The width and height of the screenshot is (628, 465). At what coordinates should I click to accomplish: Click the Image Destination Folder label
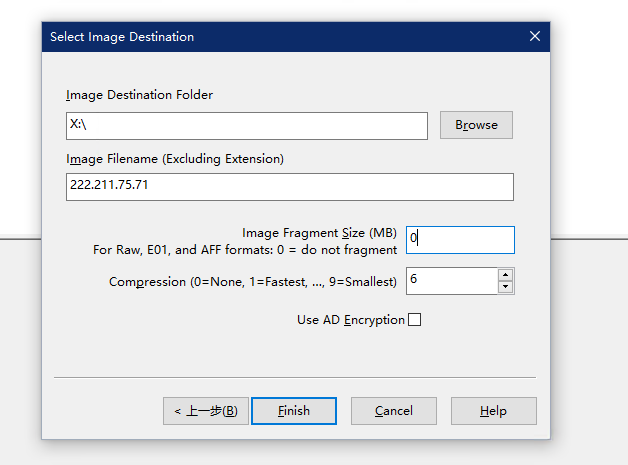pyautogui.click(x=139, y=95)
